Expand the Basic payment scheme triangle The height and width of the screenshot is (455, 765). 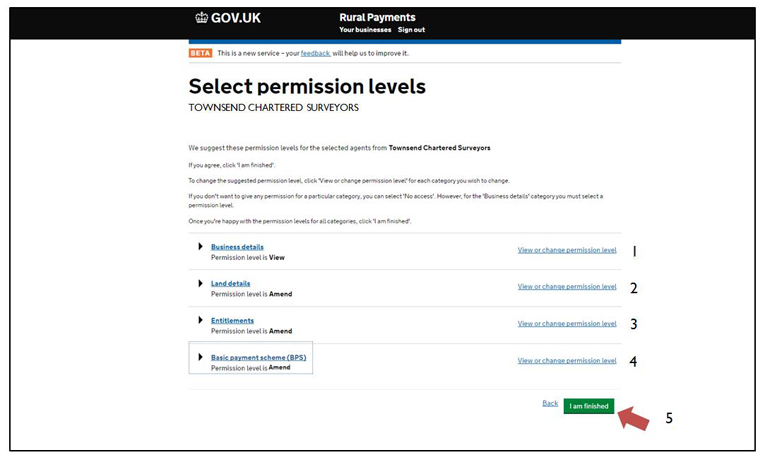(200, 357)
